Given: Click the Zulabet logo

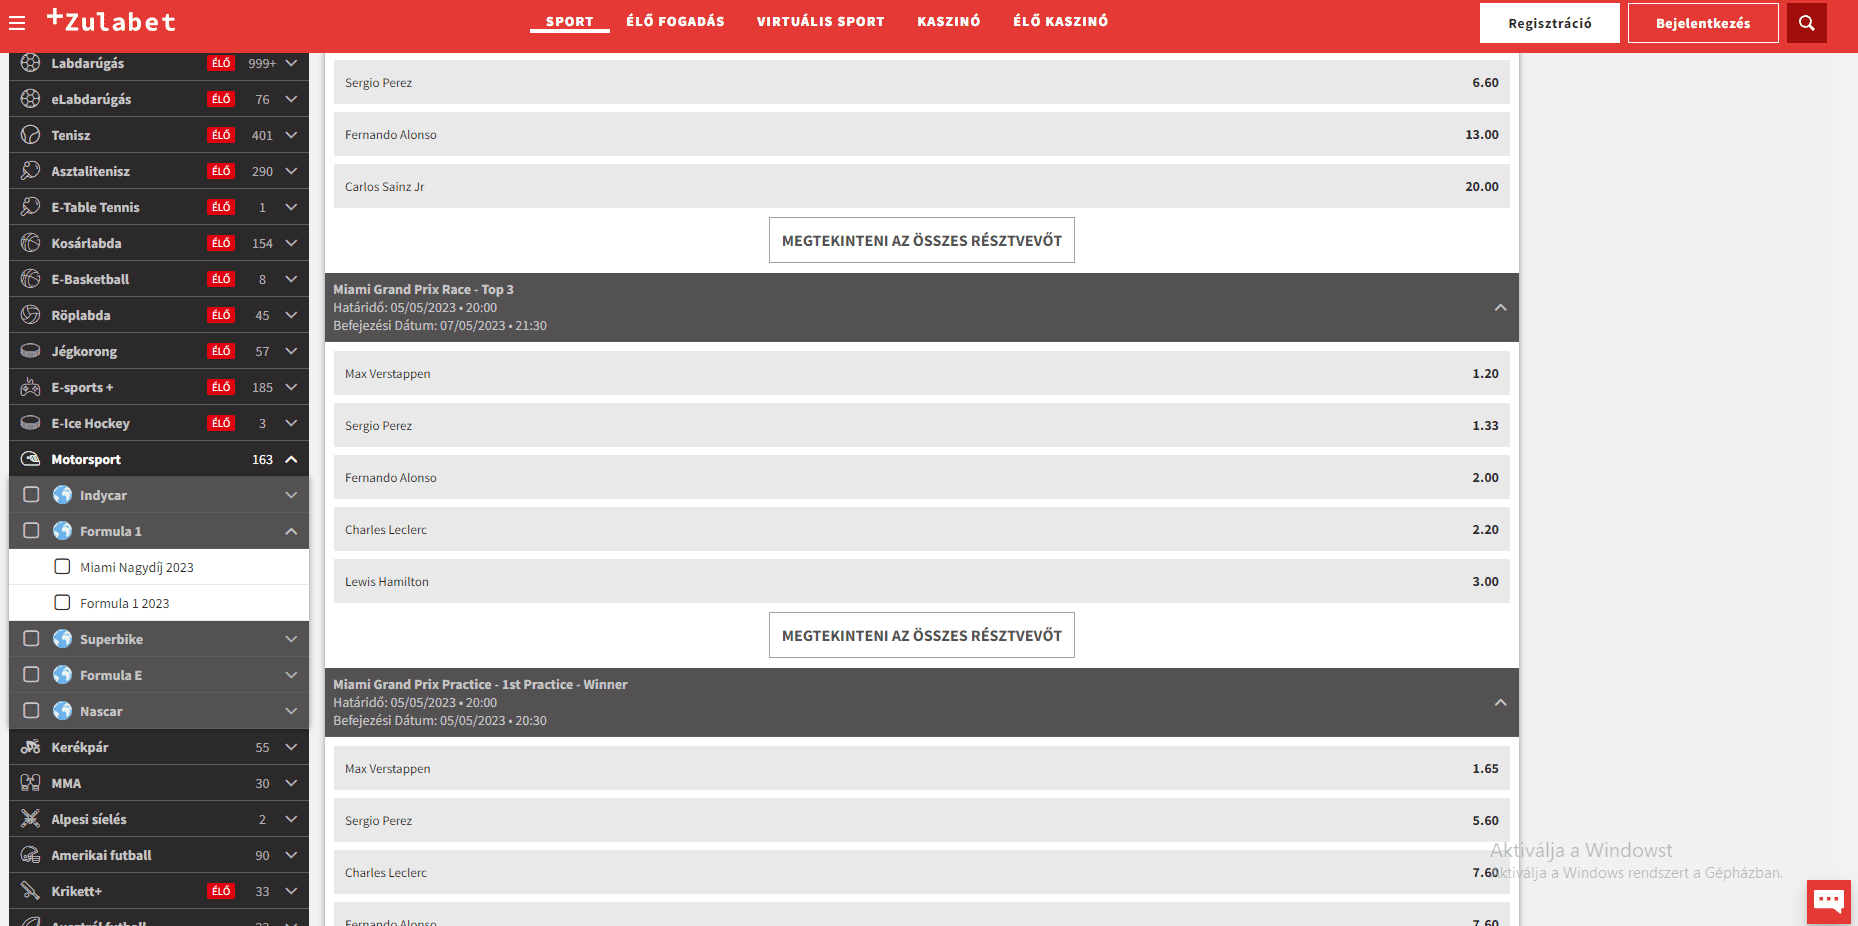Looking at the screenshot, I should pyautogui.click(x=111, y=20).
